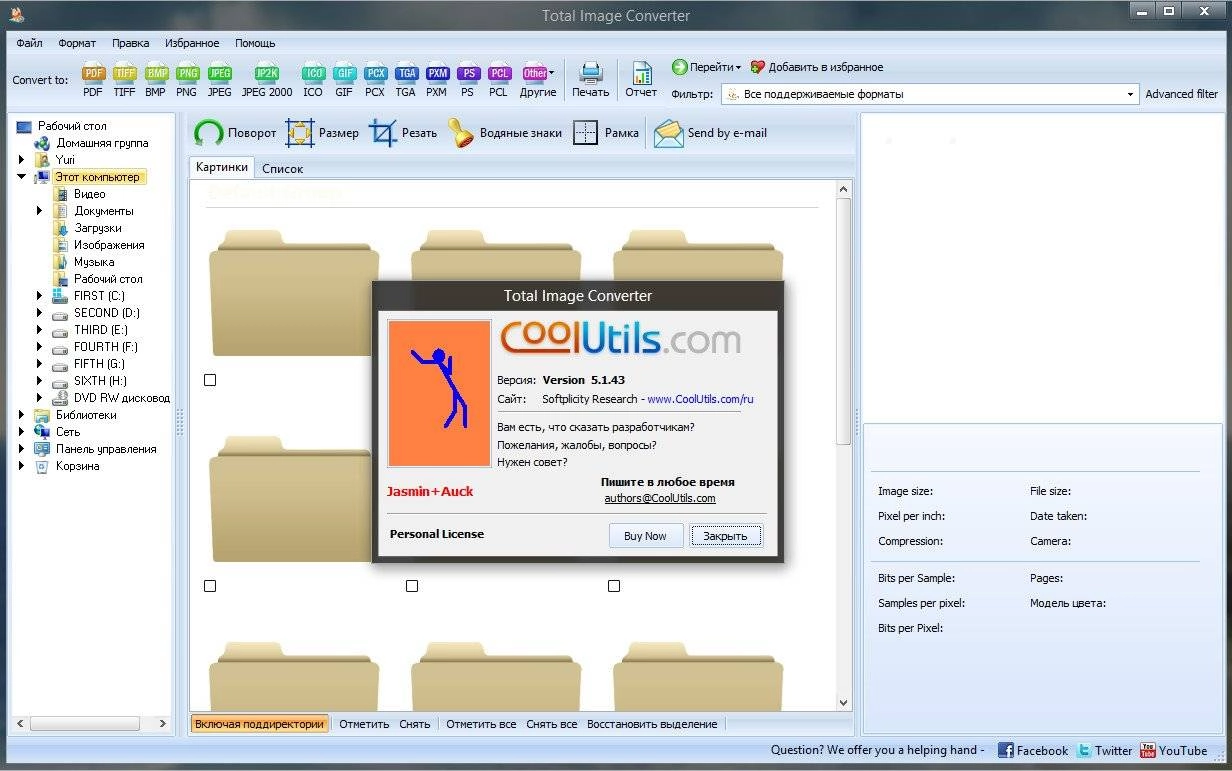Click Восстановить выделение
1232x771 pixels.
pos(652,724)
